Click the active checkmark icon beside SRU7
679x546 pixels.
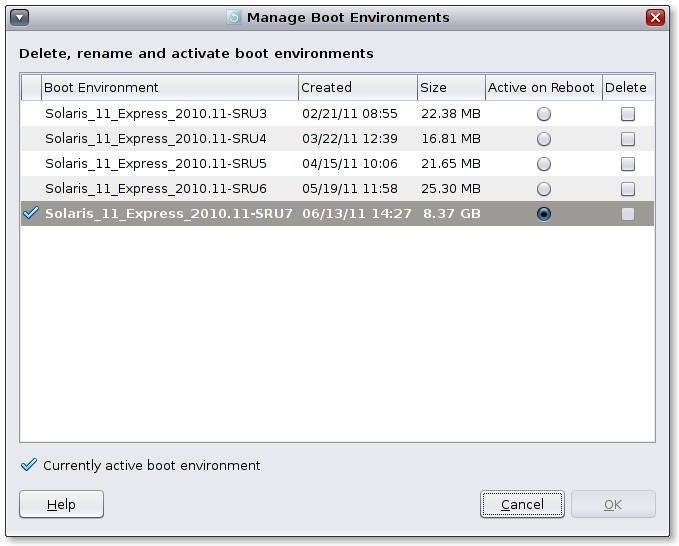pos(31,213)
